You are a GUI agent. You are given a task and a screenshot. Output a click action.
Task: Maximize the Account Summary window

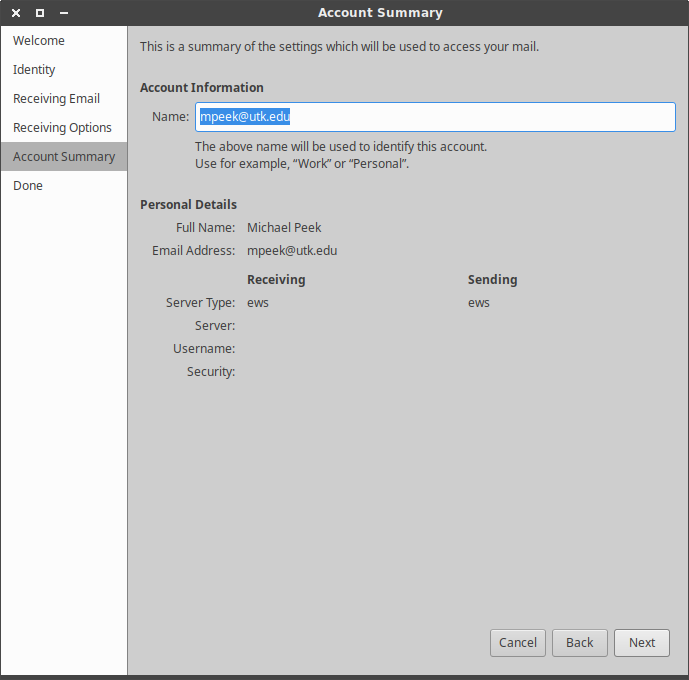40,13
